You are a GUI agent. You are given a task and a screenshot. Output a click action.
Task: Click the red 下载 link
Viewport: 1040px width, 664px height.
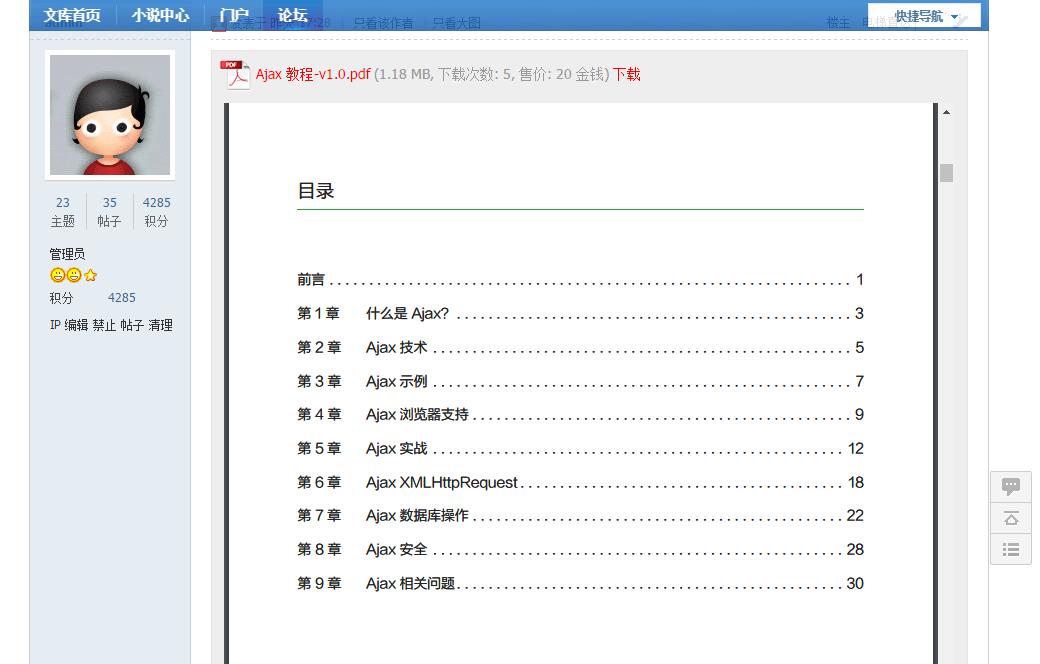pos(626,74)
